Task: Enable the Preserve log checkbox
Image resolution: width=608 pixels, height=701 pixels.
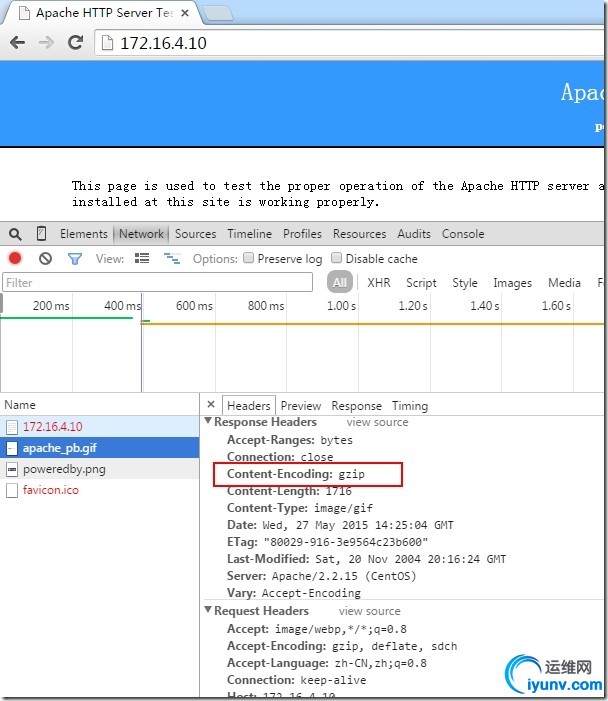Action: pyautogui.click(x=249, y=258)
